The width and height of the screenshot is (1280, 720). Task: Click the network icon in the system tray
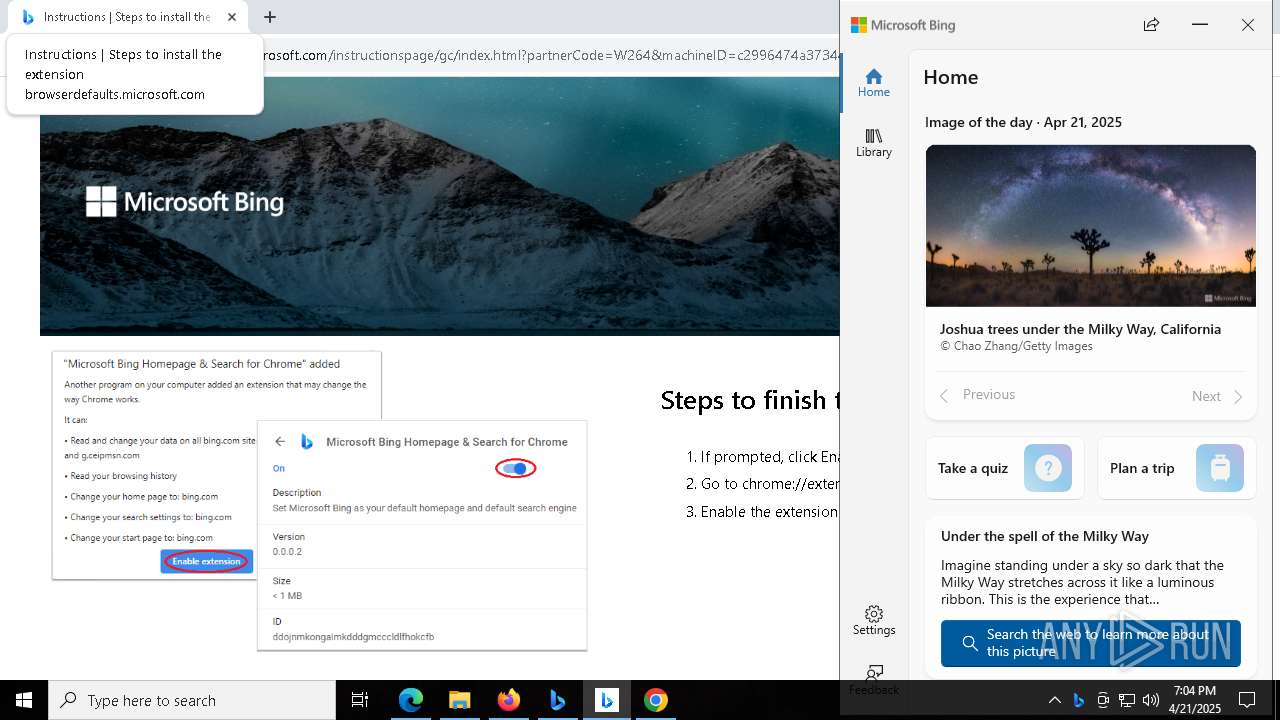point(1127,700)
